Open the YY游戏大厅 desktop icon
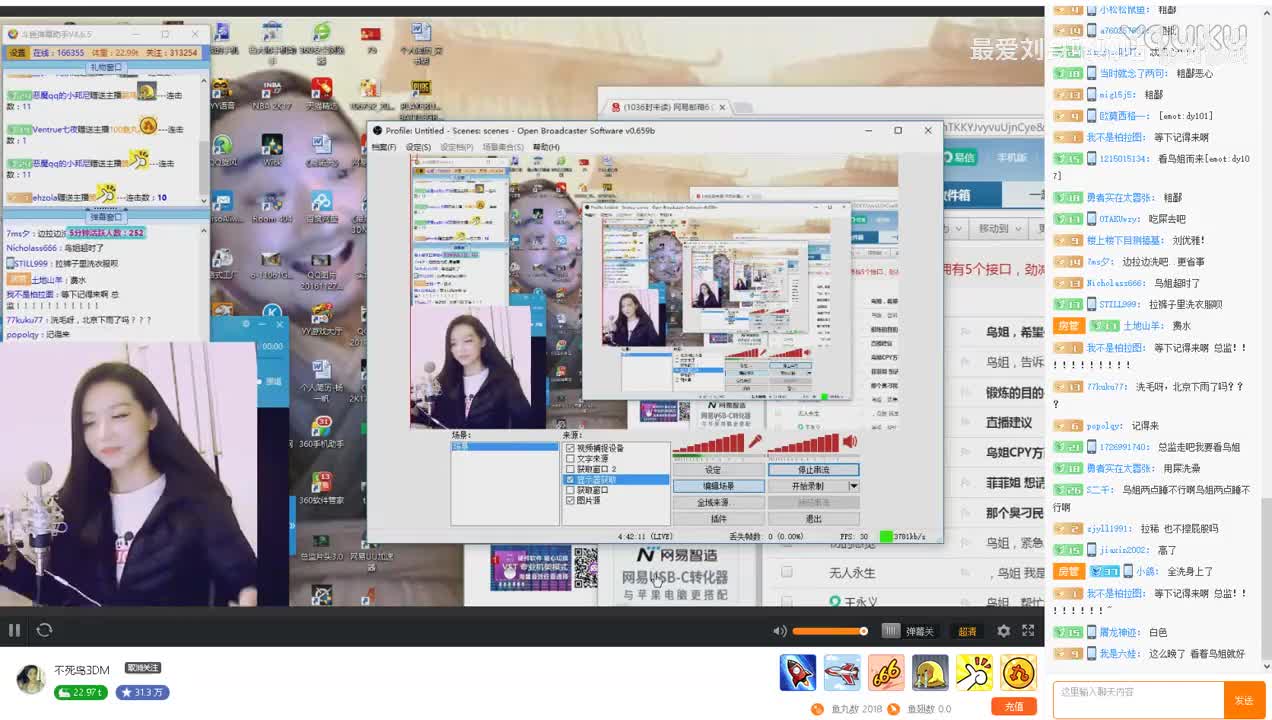1272x720 pixels. [321, 317]
